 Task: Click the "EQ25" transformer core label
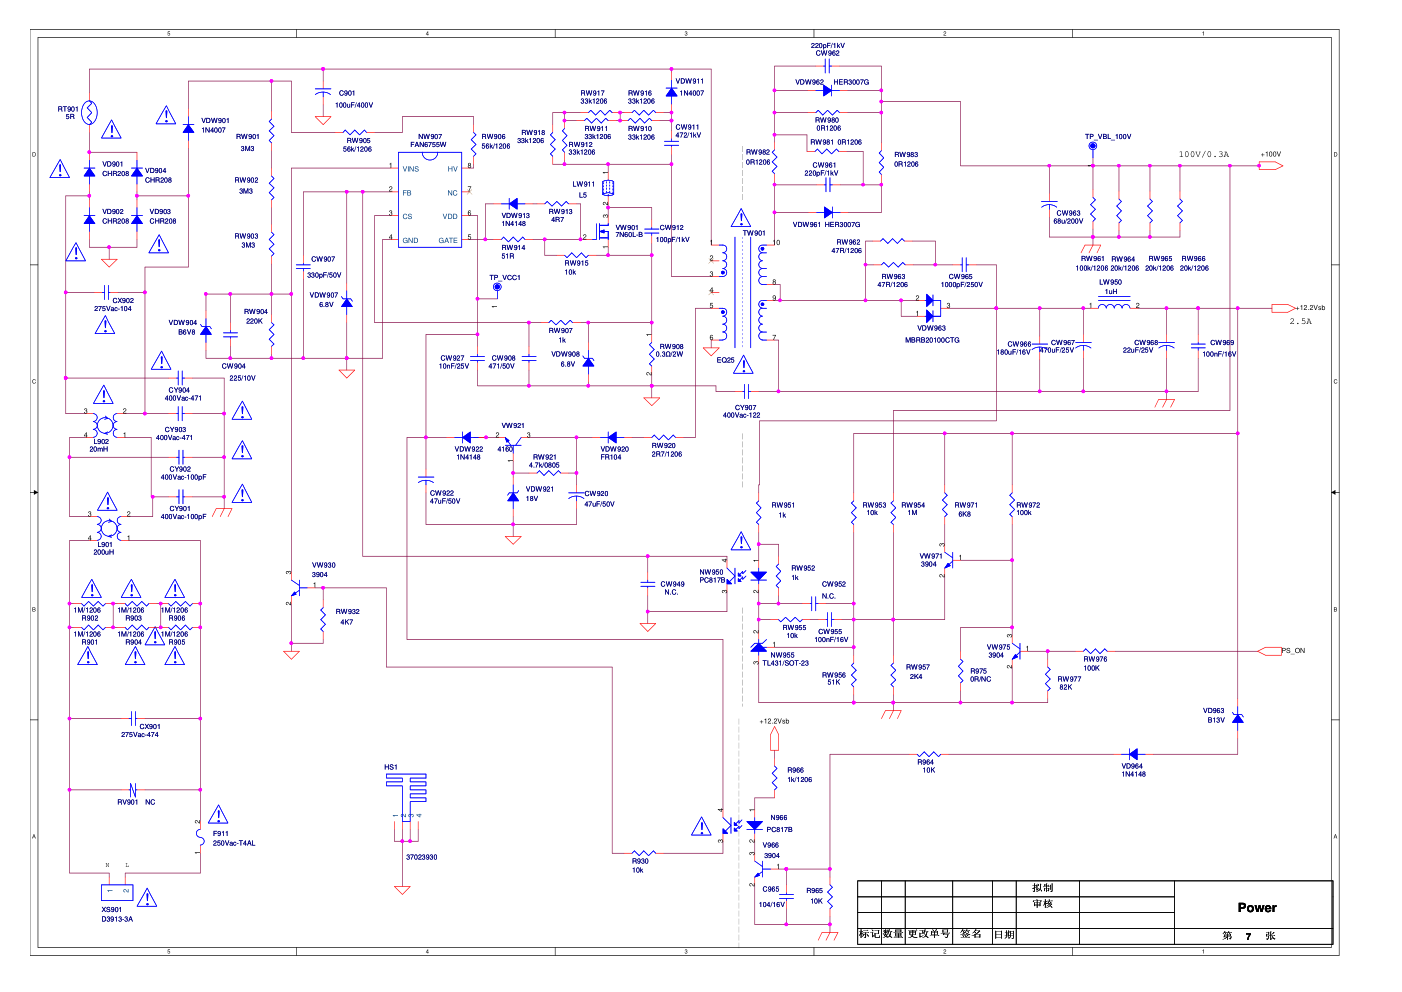725,360
